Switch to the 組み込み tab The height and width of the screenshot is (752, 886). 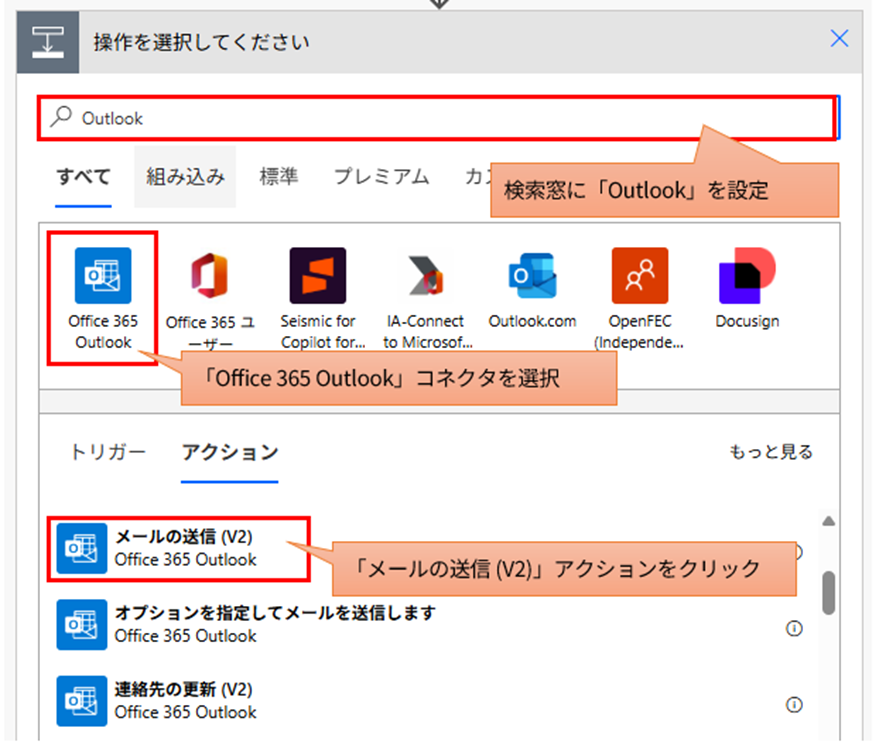point(184,177)
